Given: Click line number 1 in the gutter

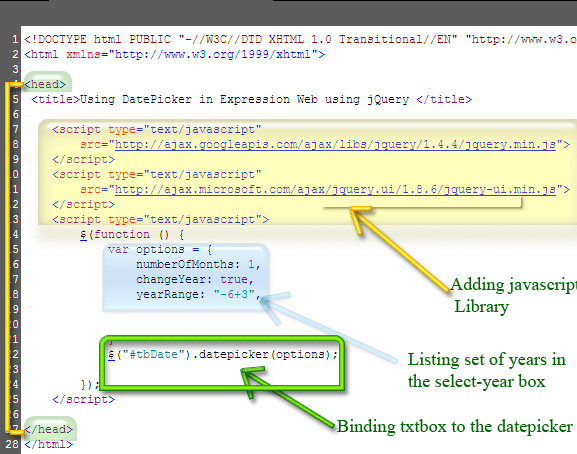Looking at the screenshot, I should click(15, 39).
